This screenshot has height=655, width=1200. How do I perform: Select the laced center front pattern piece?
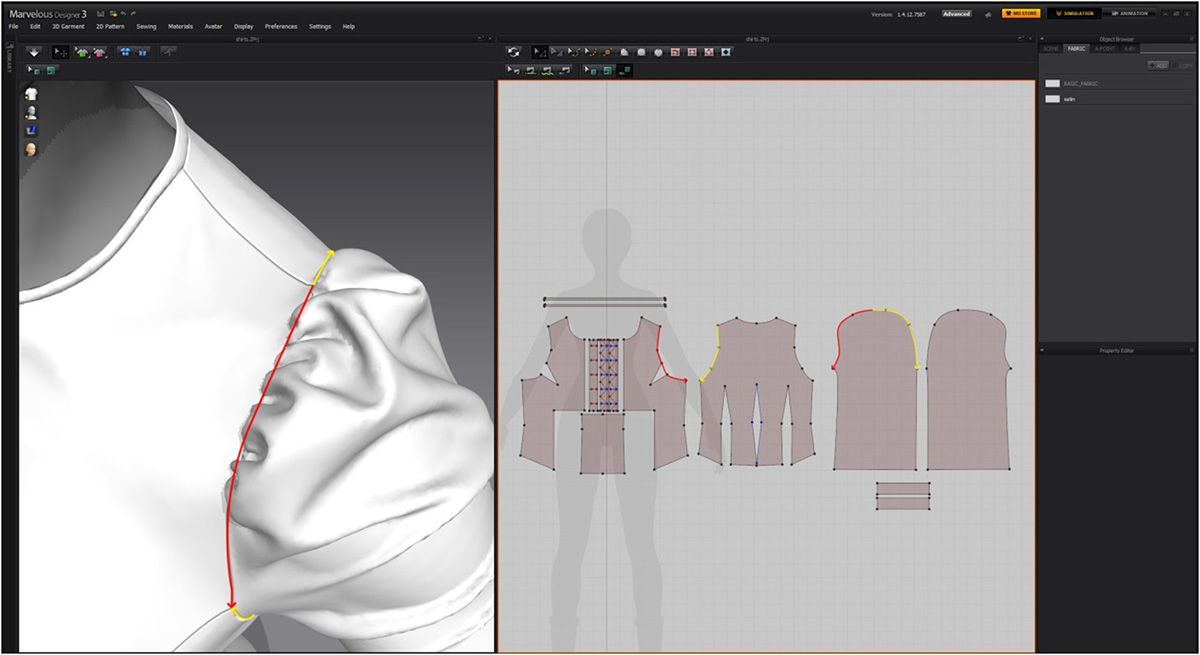click(603, 375)
